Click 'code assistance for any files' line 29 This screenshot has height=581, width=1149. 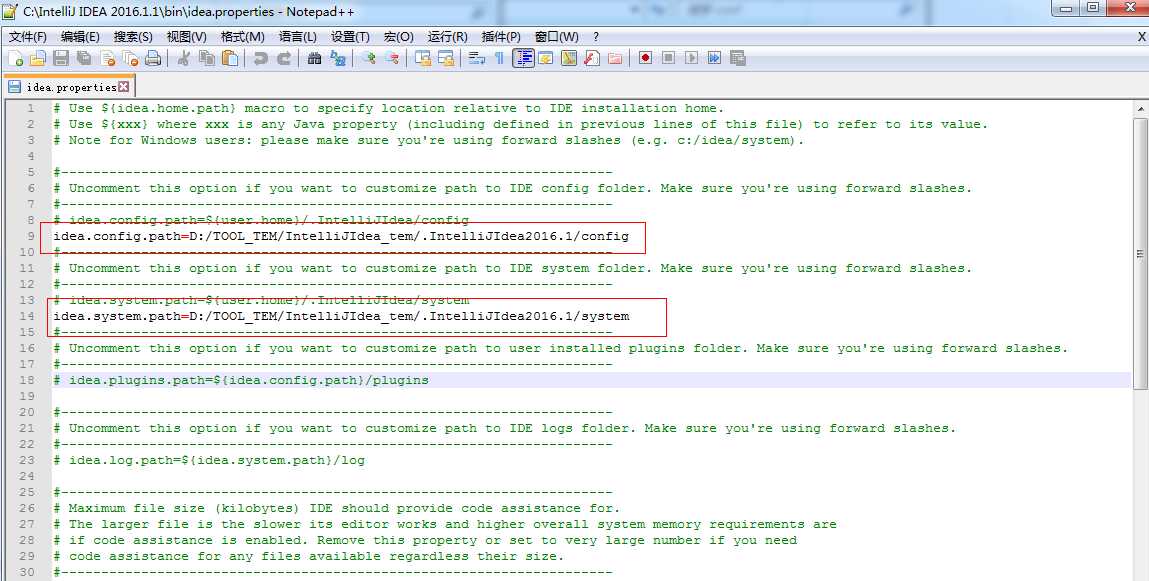309,556
